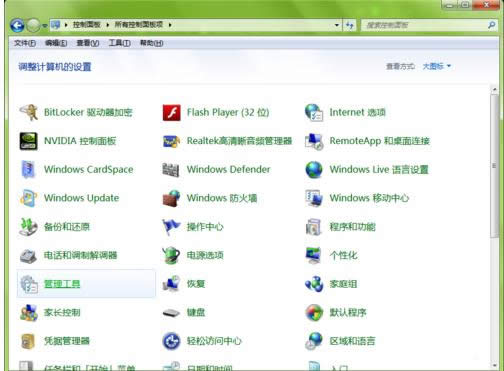Open the 管理工具 gear icon
504x371 pixels.
point(29,284)
